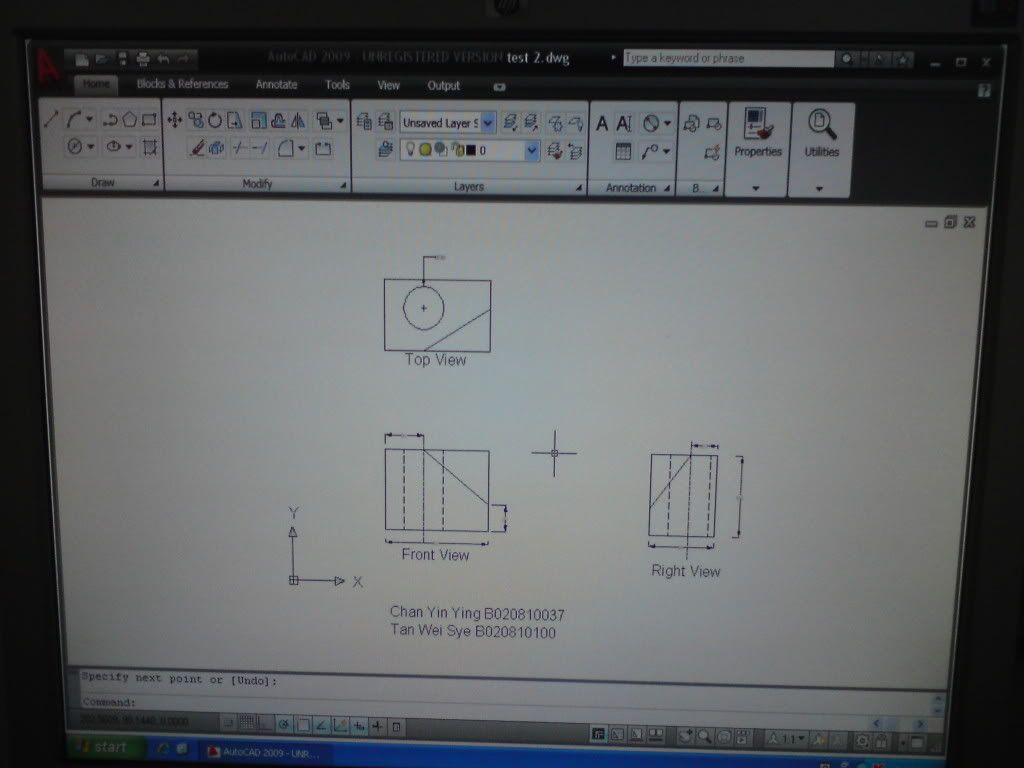Expand the Annotation panel

click(667, 189)
